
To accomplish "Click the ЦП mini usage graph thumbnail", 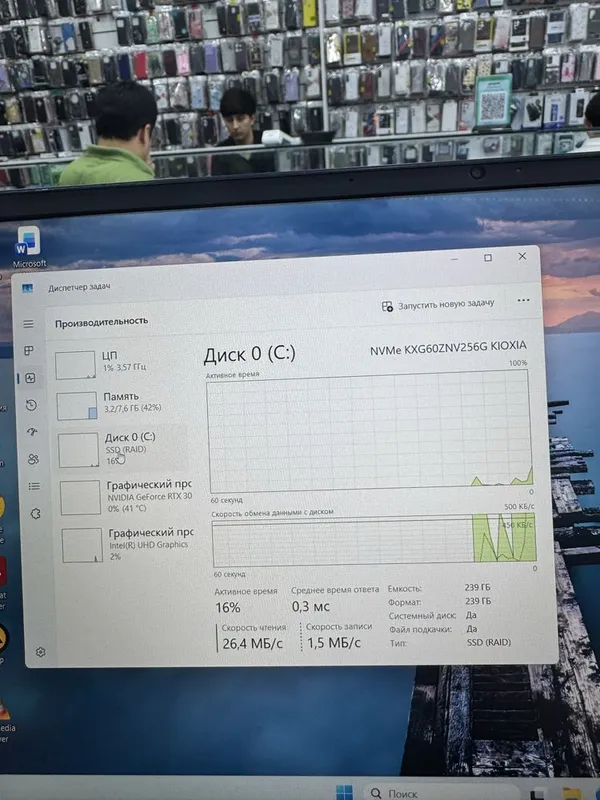I will click(x=76, y=365).
